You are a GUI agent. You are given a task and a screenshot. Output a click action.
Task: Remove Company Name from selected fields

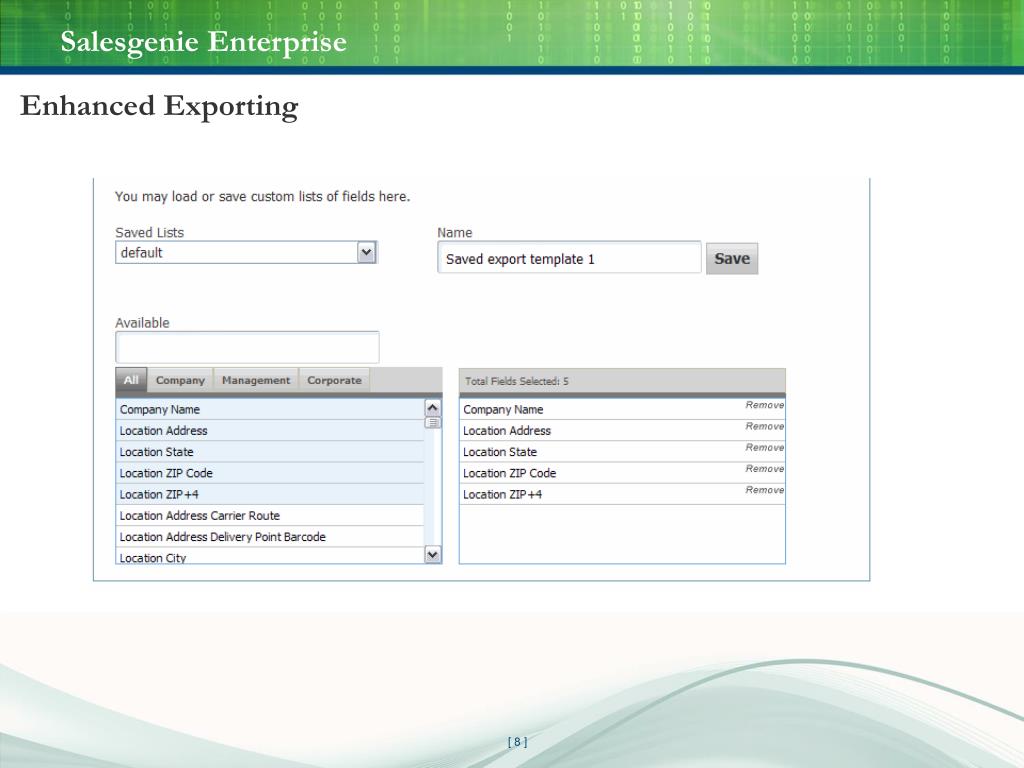(765, 405)
